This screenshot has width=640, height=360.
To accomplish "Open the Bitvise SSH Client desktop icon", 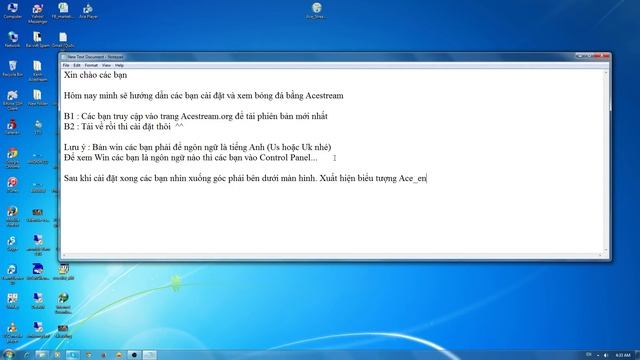I will click(12, 100).
